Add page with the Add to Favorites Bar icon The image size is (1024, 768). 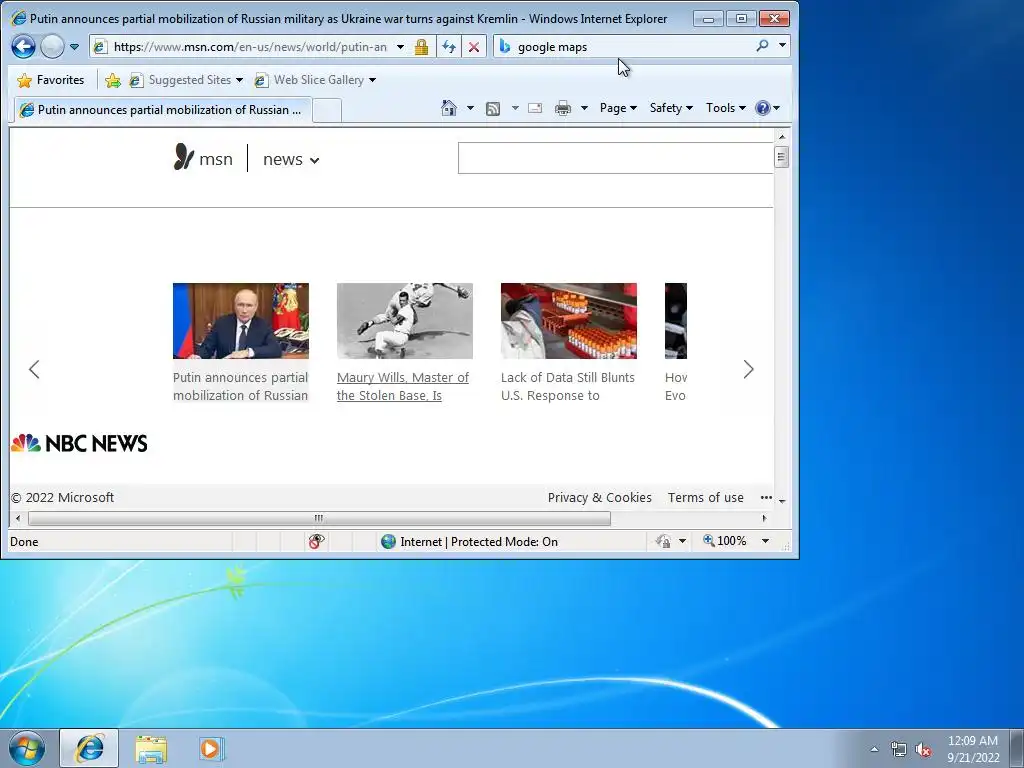(112, 80)
